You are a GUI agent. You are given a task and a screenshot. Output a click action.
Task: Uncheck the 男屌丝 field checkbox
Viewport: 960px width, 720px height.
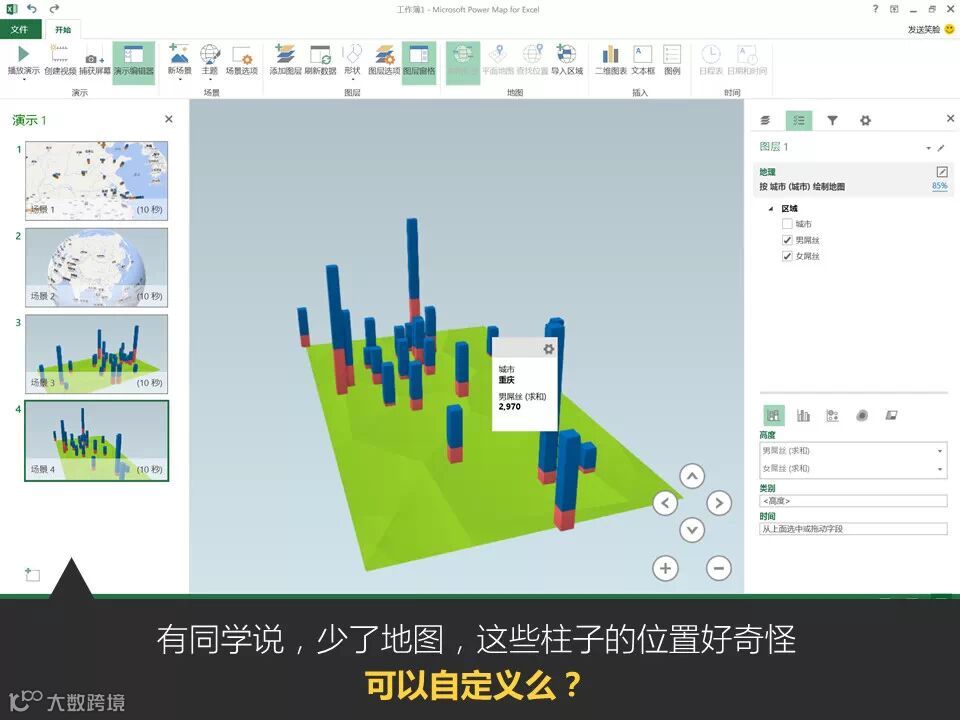pos(787,240)
